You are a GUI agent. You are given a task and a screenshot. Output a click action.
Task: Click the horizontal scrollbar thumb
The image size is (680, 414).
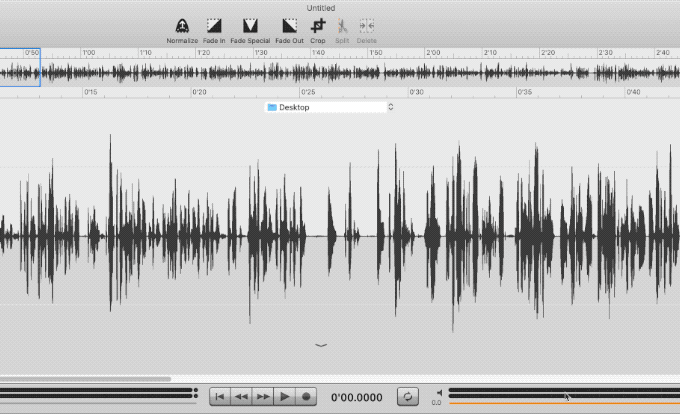(x=85, y=379)
